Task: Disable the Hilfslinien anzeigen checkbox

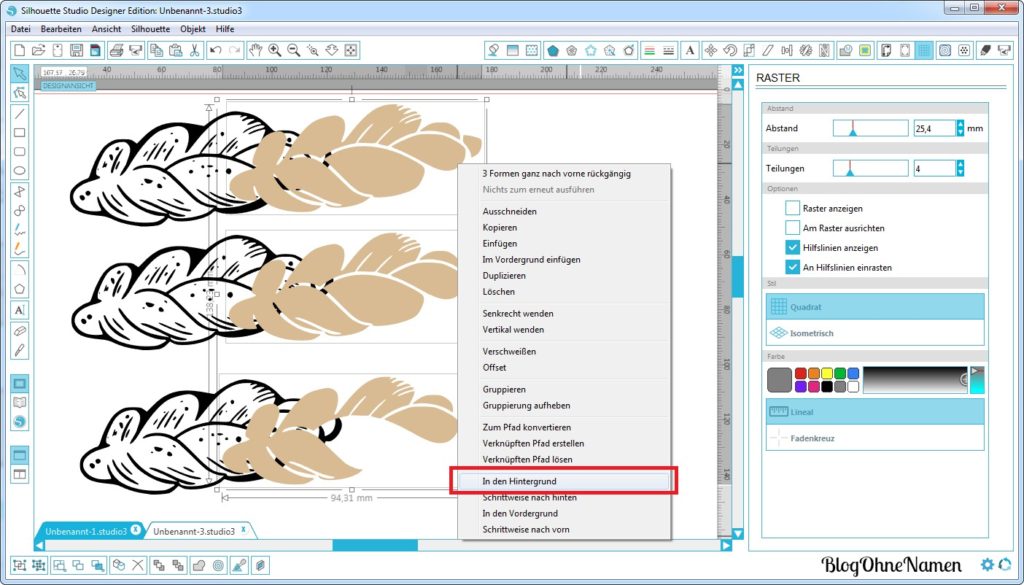Action: 793,247
